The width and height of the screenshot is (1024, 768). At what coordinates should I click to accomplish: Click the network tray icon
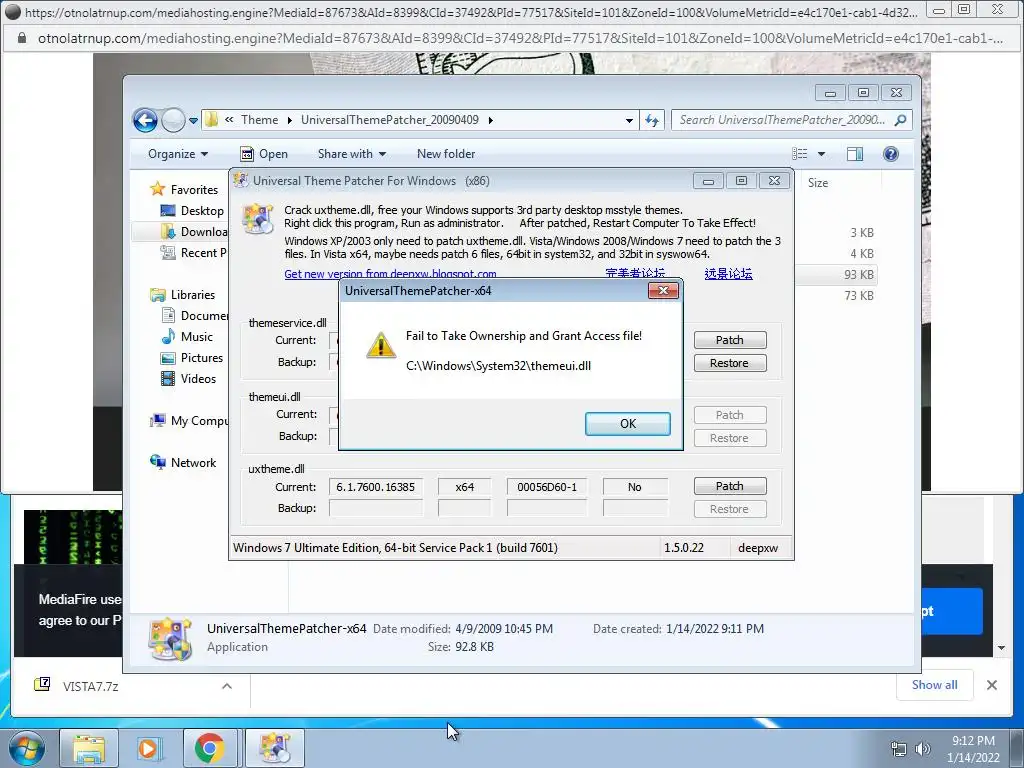(x=899, y=749)
